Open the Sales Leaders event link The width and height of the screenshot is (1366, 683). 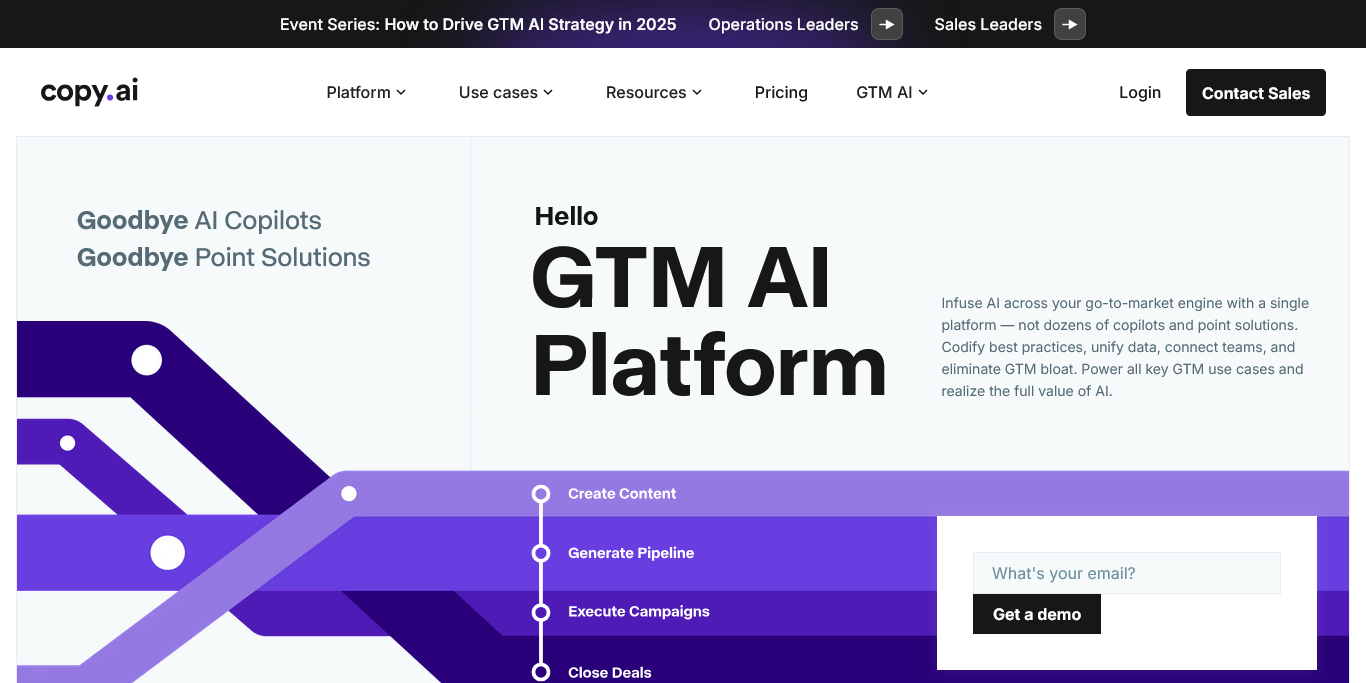[x=988, y=24]
